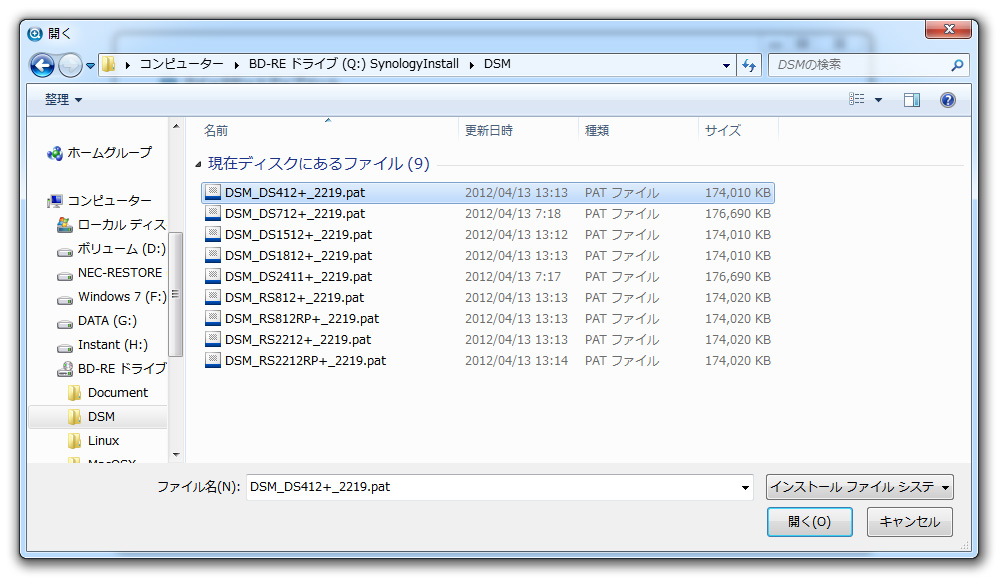Image resolution: width=1002 pixels, height=583 pixels.
Task: Click the folder icon in address bar
Action: tap(109, 64)
